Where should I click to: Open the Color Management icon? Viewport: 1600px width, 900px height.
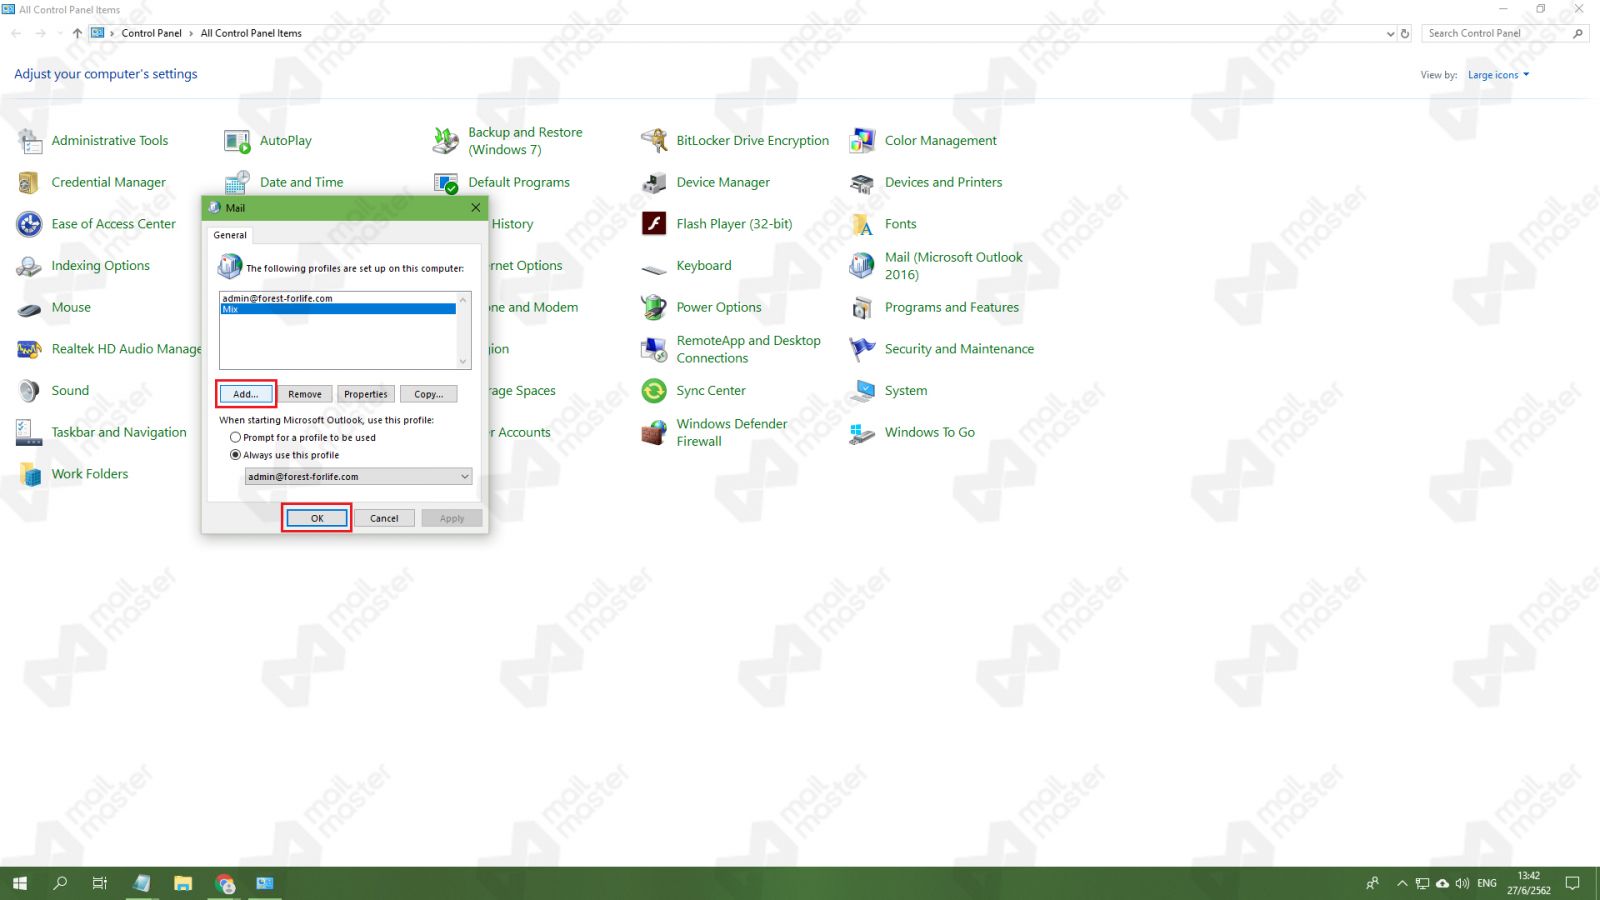(x=862, y=141)
